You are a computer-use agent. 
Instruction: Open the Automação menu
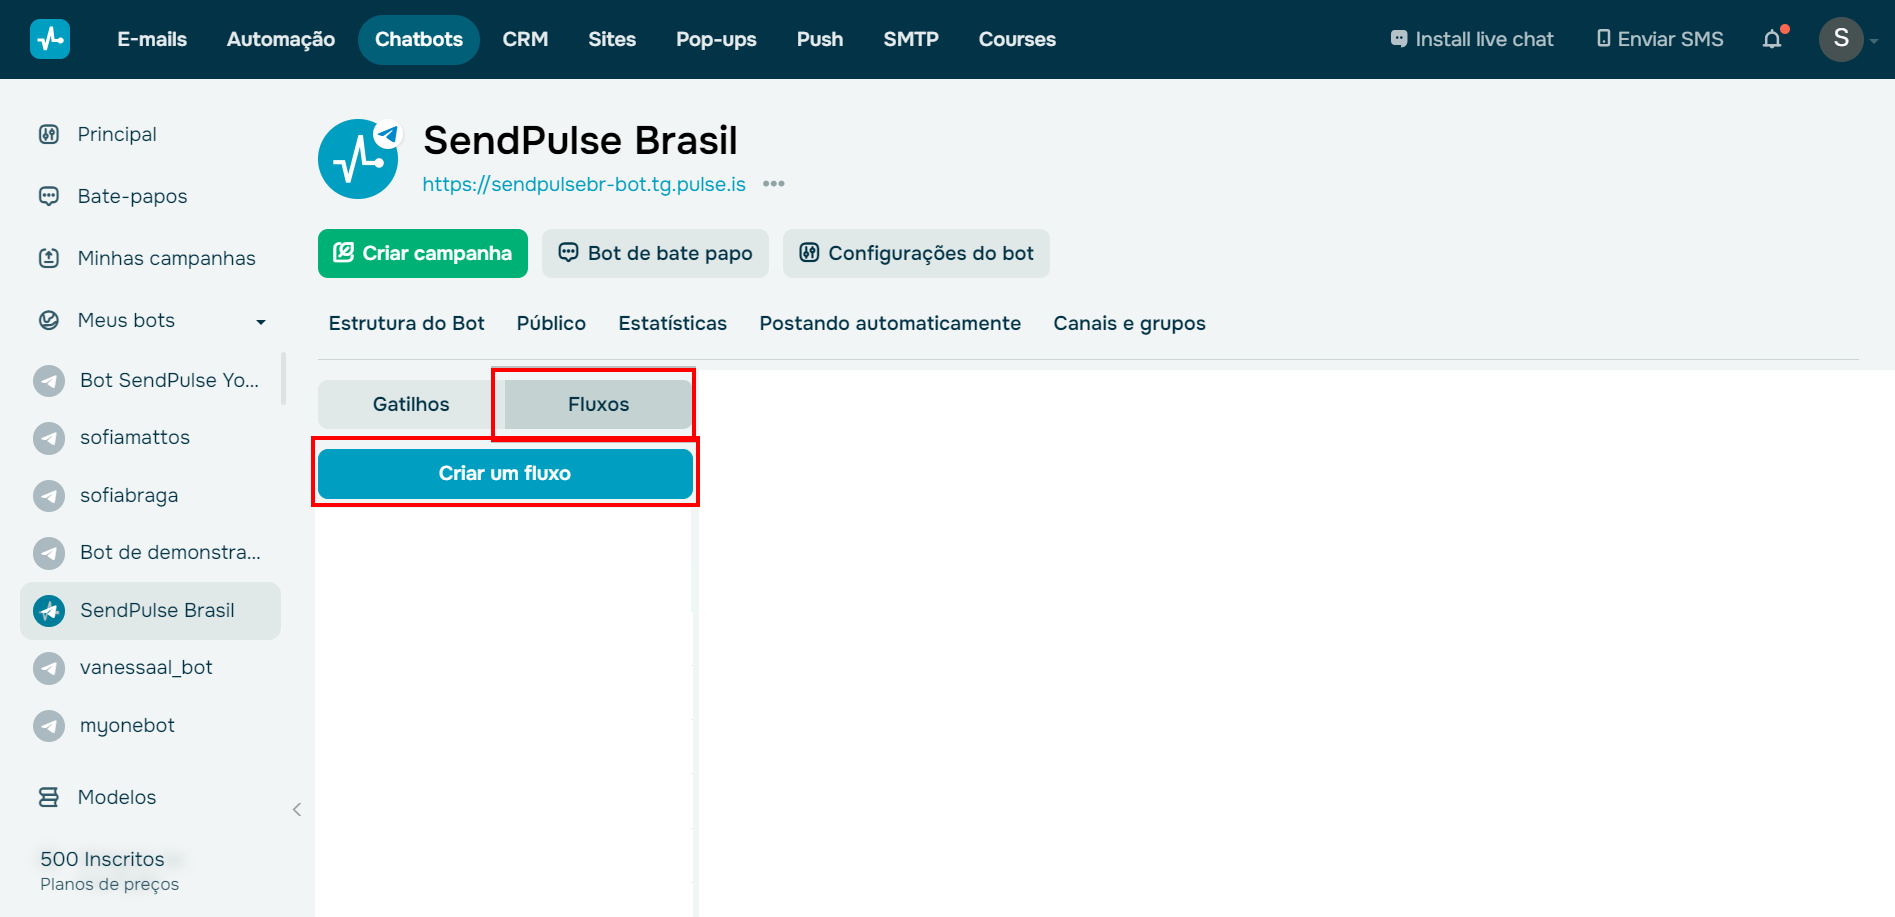[281, 39]
